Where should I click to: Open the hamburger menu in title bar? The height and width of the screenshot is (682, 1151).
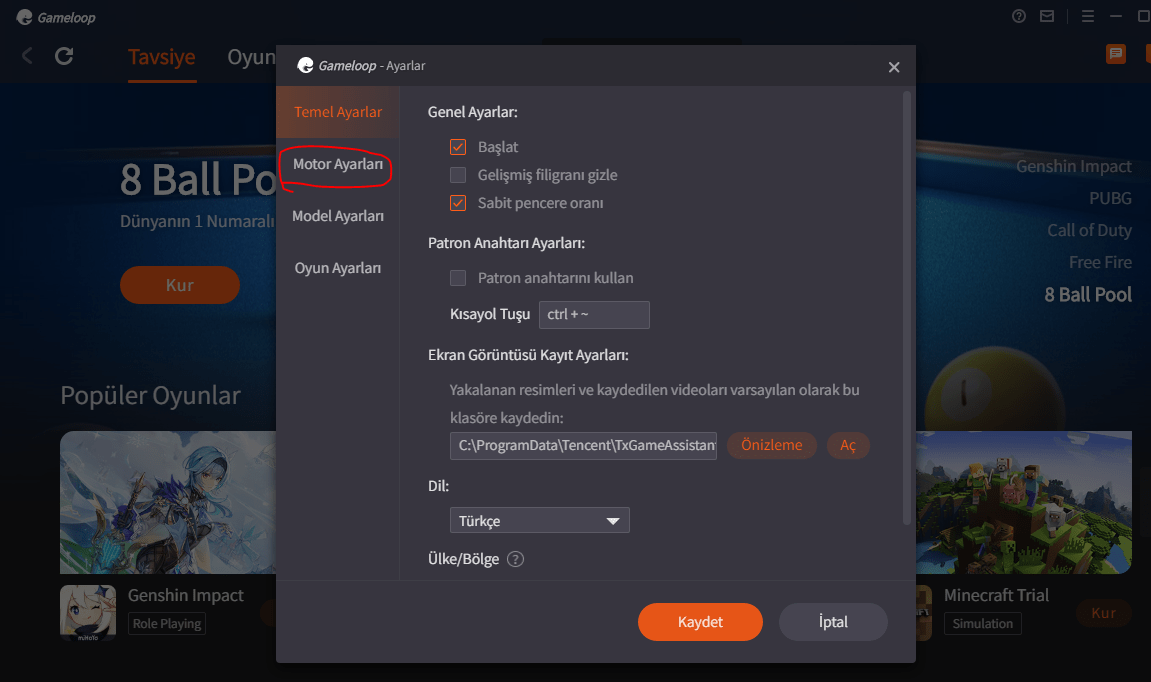[1088, 16]
